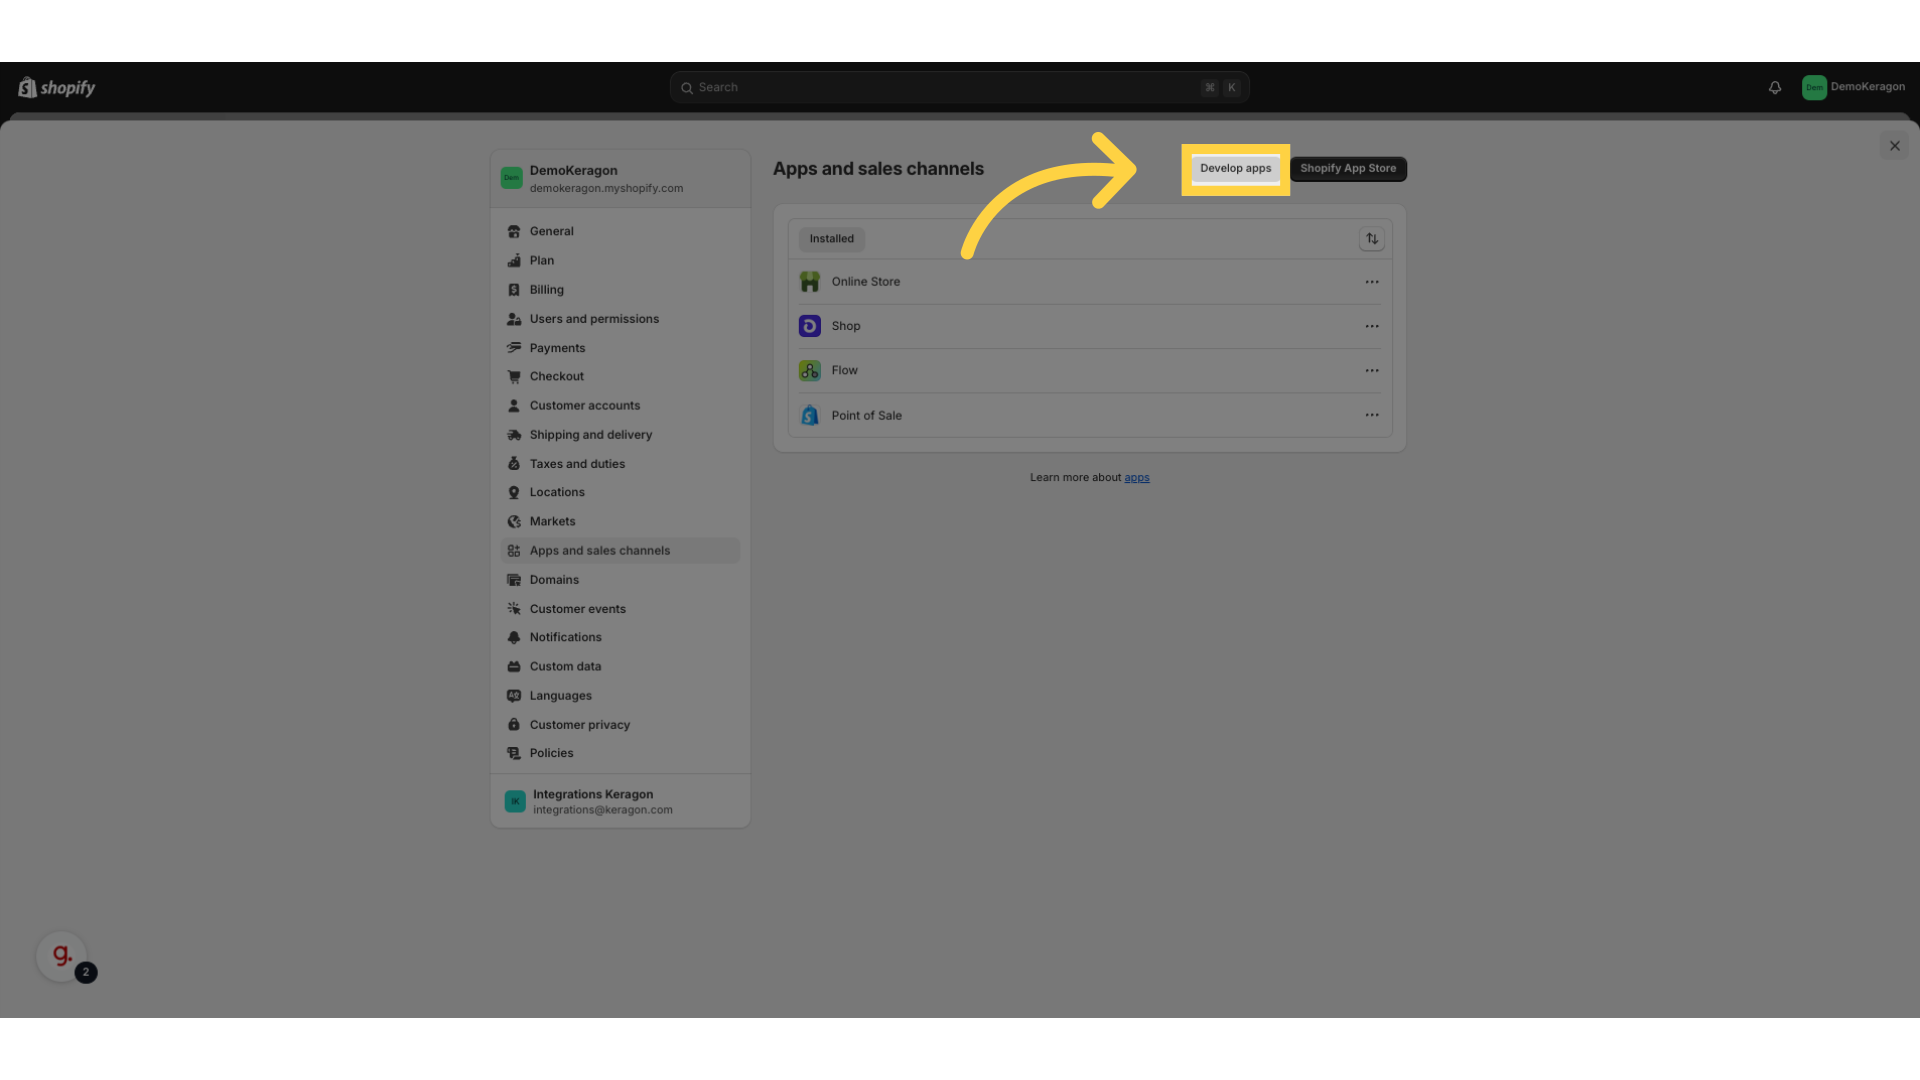Screen dimensions: 1920x1080
Task: Click the Notifications bell icon in the sidebar
Action: tap(514, 638)
